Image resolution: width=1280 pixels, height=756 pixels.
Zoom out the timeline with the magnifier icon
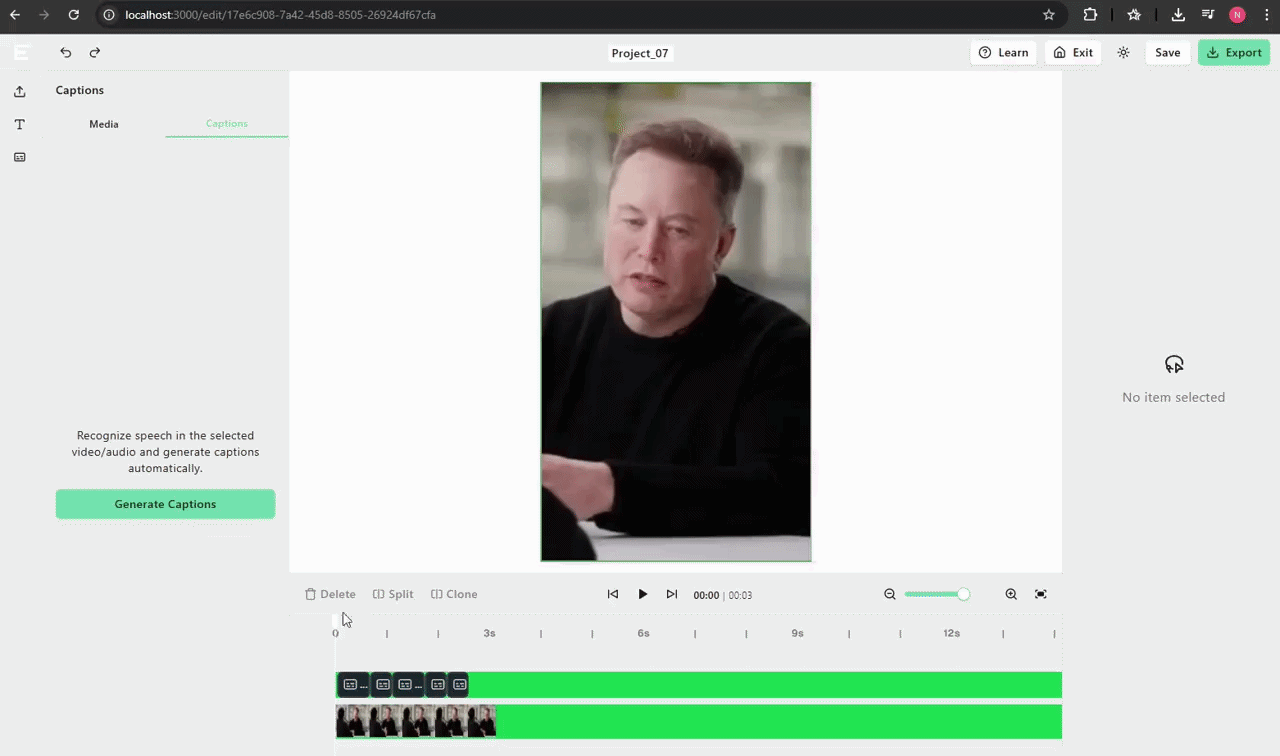point(889,594)
